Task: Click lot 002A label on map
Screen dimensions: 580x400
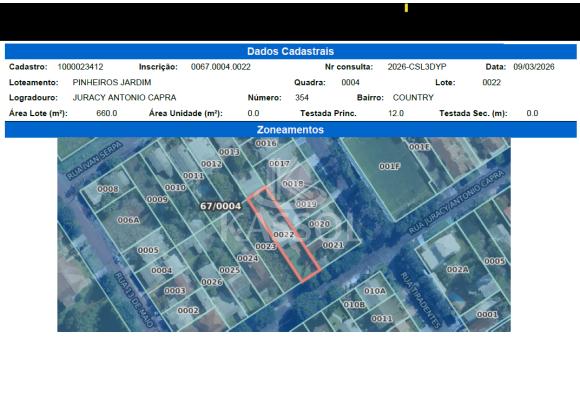Action: (x=458, y=270)
